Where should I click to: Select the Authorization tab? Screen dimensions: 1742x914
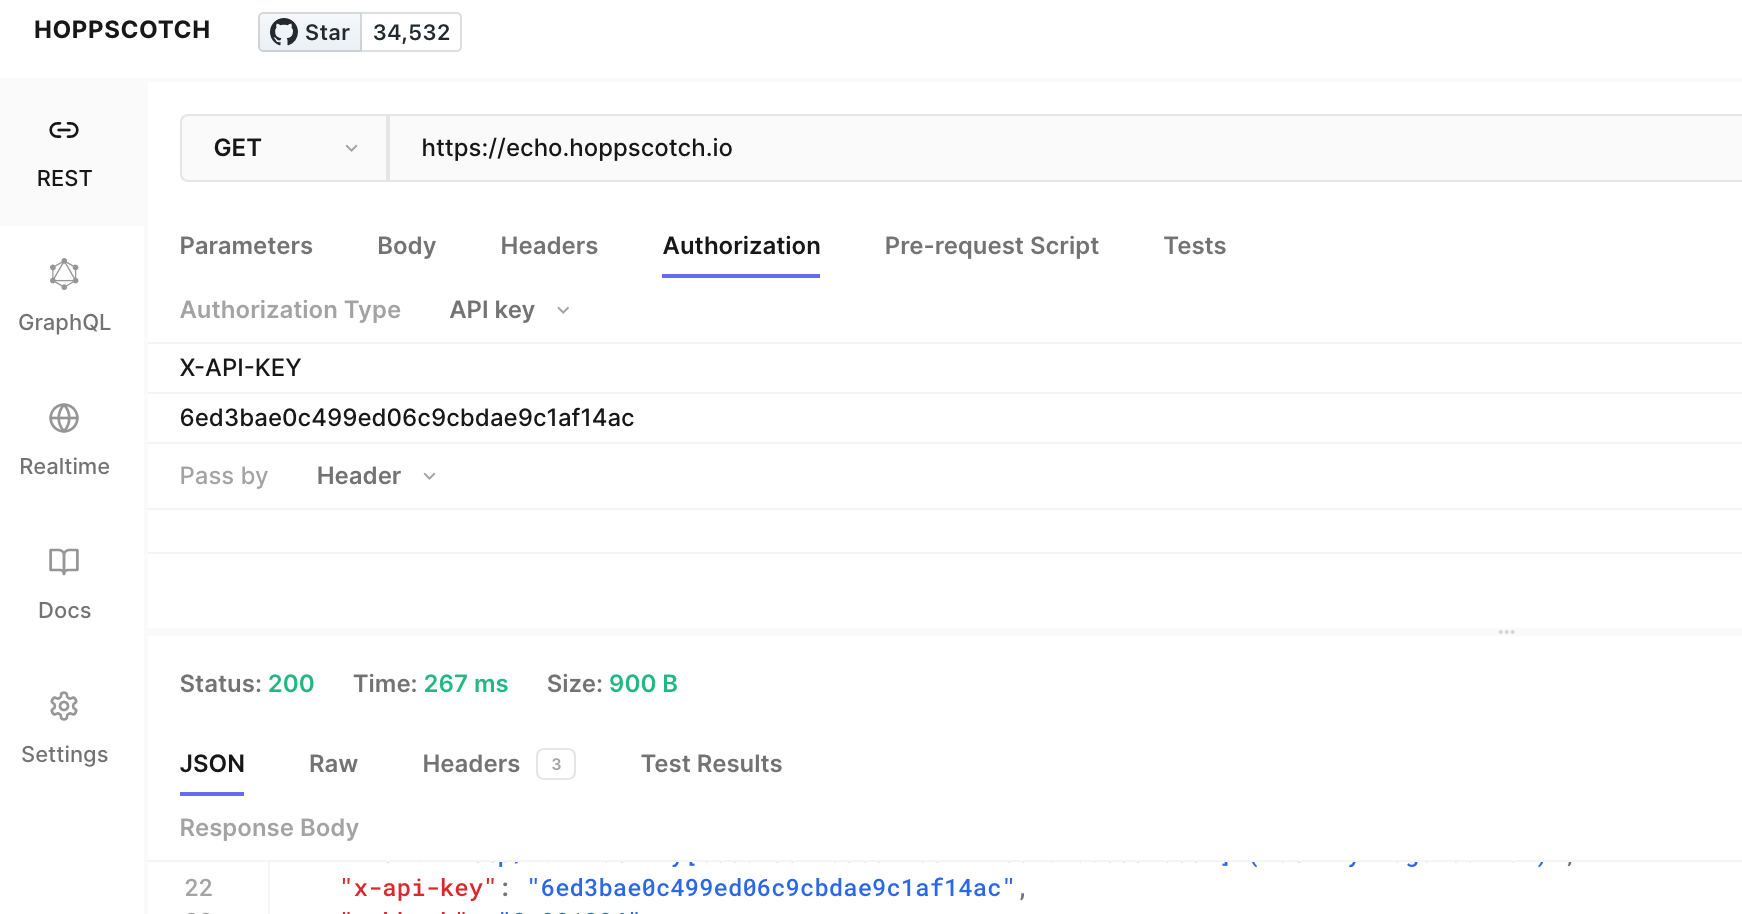(741, 246)
